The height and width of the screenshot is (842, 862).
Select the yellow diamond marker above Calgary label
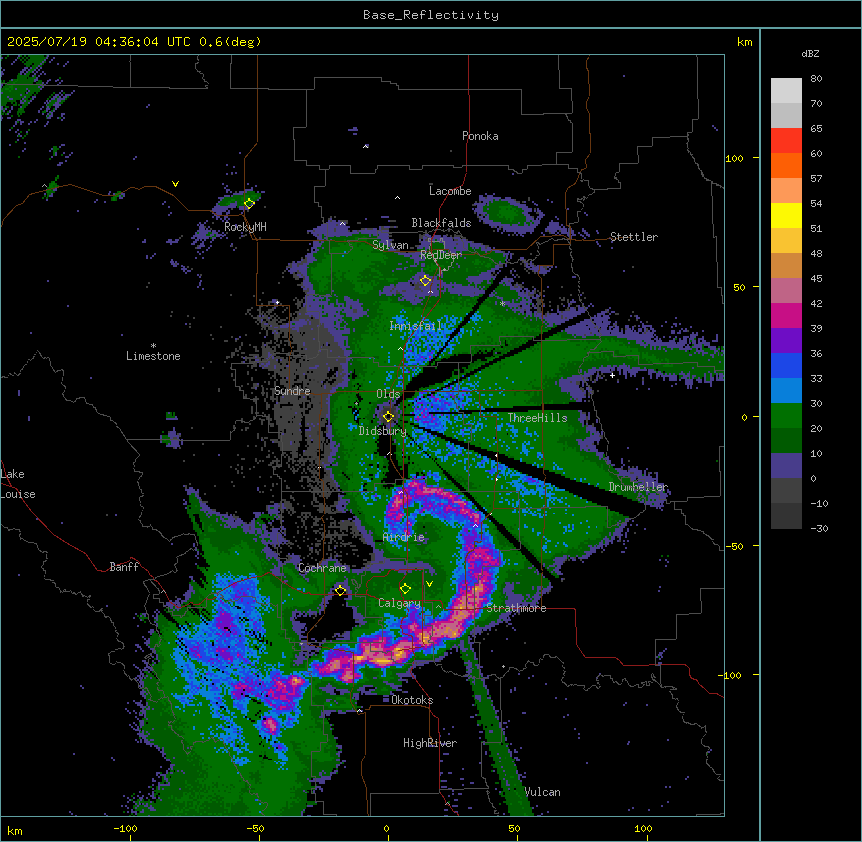pyautogui.click(x=405, y=589)
